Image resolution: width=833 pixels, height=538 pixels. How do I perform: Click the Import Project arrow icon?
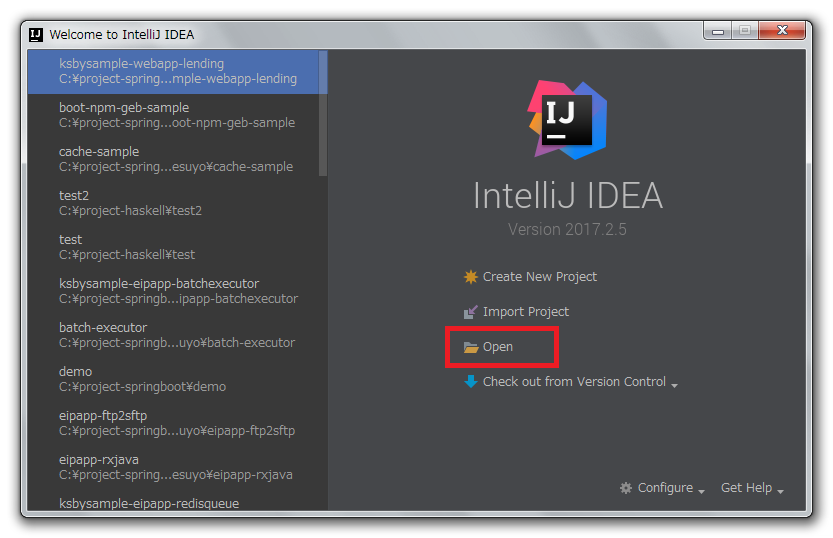point(470,312)
